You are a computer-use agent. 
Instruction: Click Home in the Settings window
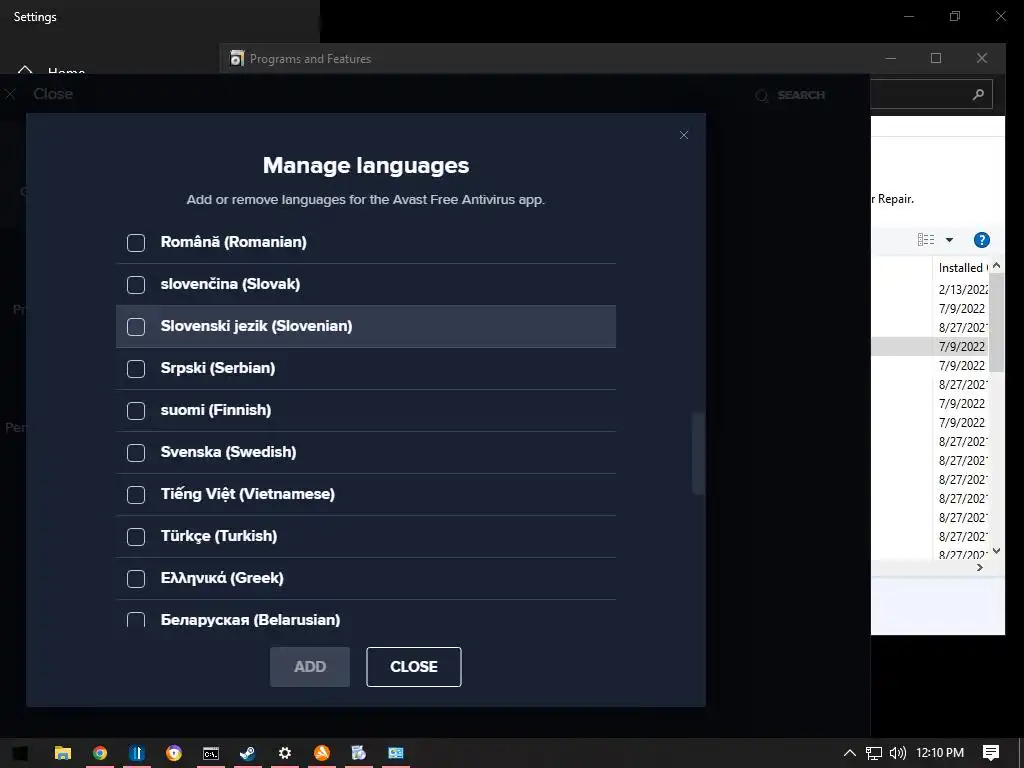coord(66,71)
